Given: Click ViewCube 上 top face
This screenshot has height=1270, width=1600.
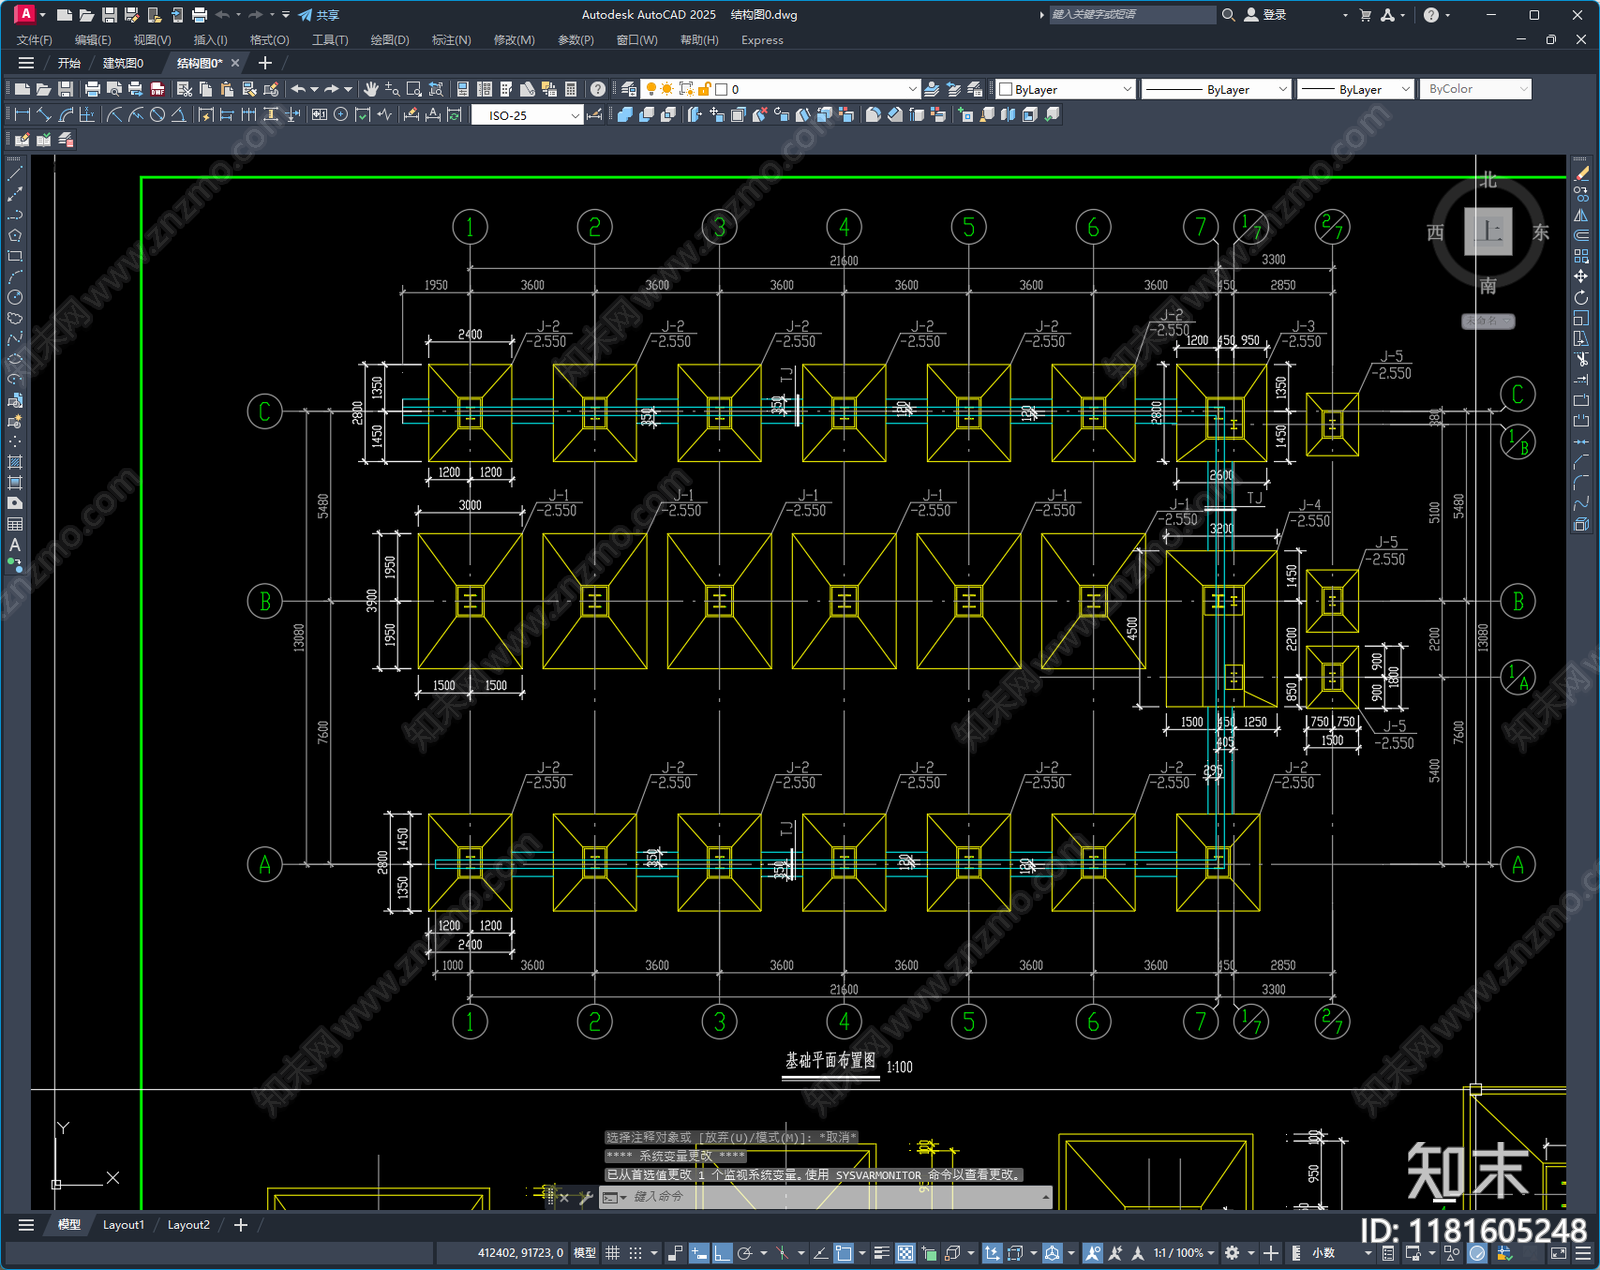Looking at the screenshot, I should (x=1488, y=231).
